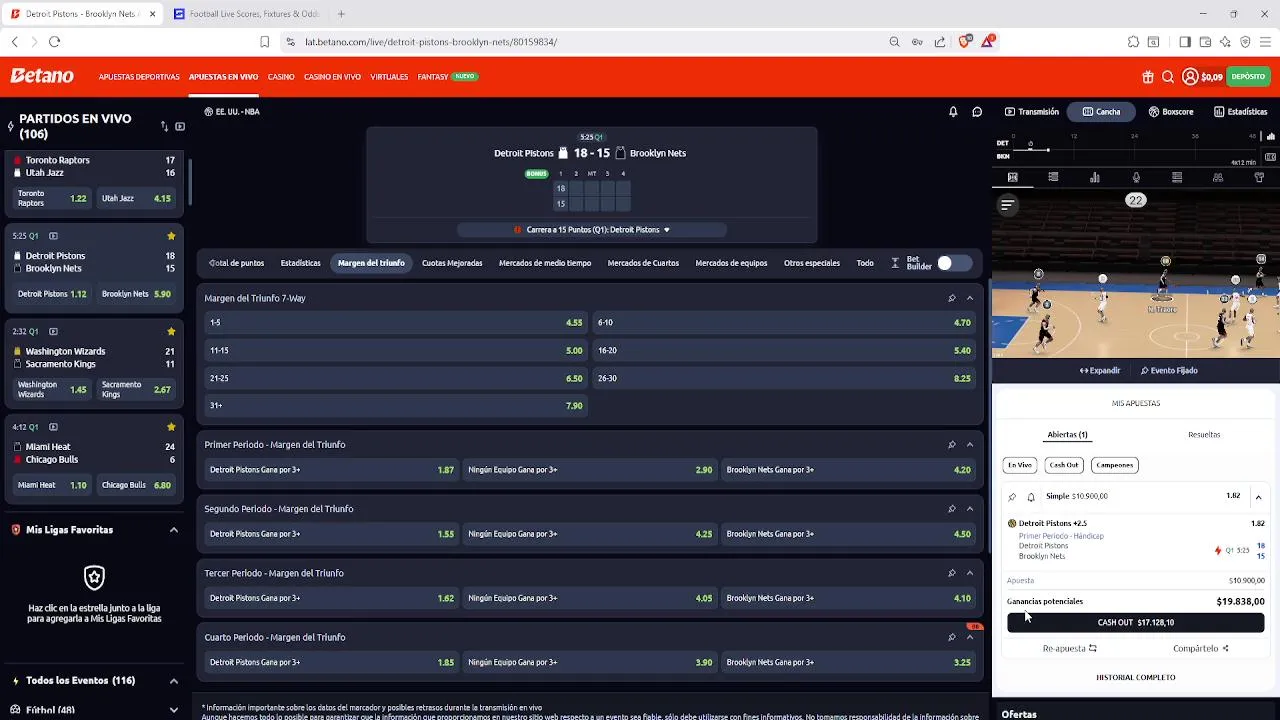Open the Boxscore tab
The height and width of the screenshot is (720, 1280).
1171,112
